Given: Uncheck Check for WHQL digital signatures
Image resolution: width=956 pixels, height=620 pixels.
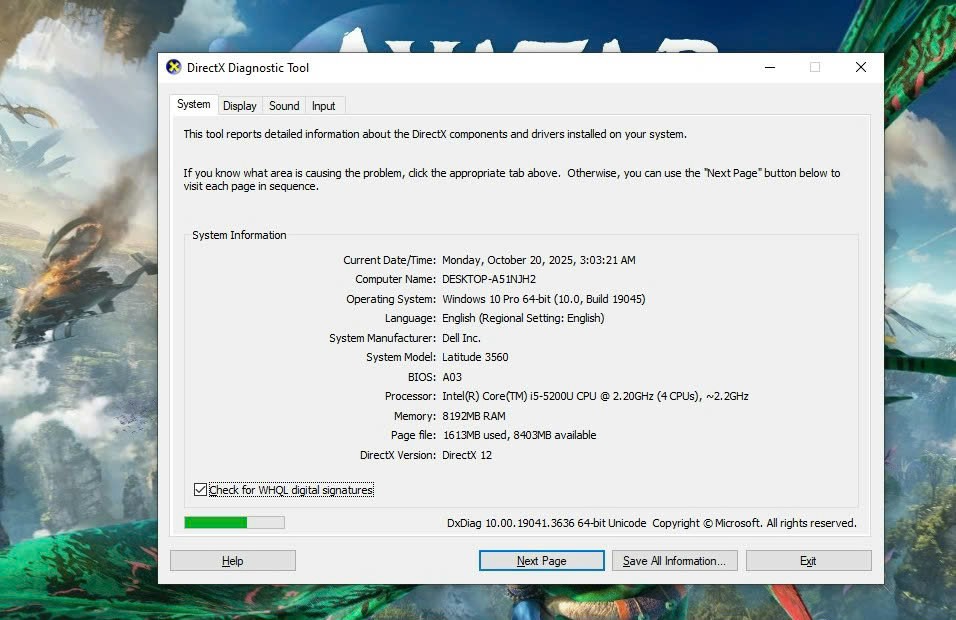Looking at the screenshot, I should tap(201, 490).
